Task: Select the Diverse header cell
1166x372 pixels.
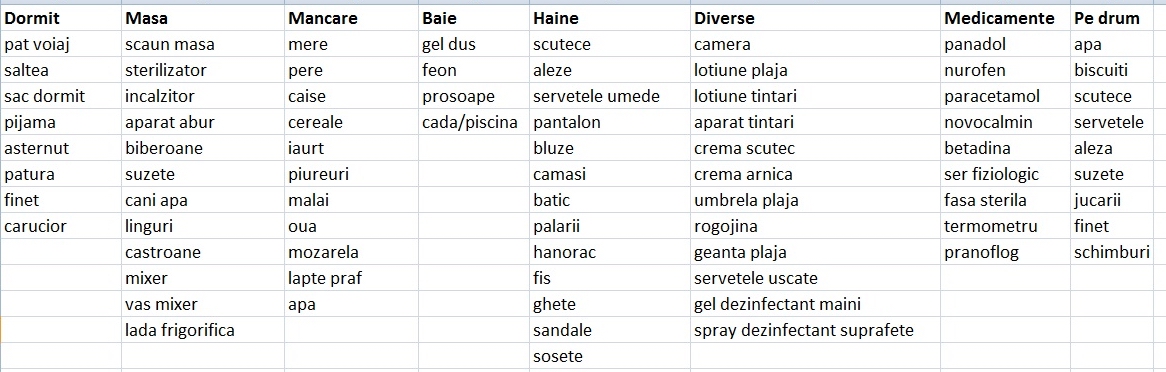Action: (815, 18)
